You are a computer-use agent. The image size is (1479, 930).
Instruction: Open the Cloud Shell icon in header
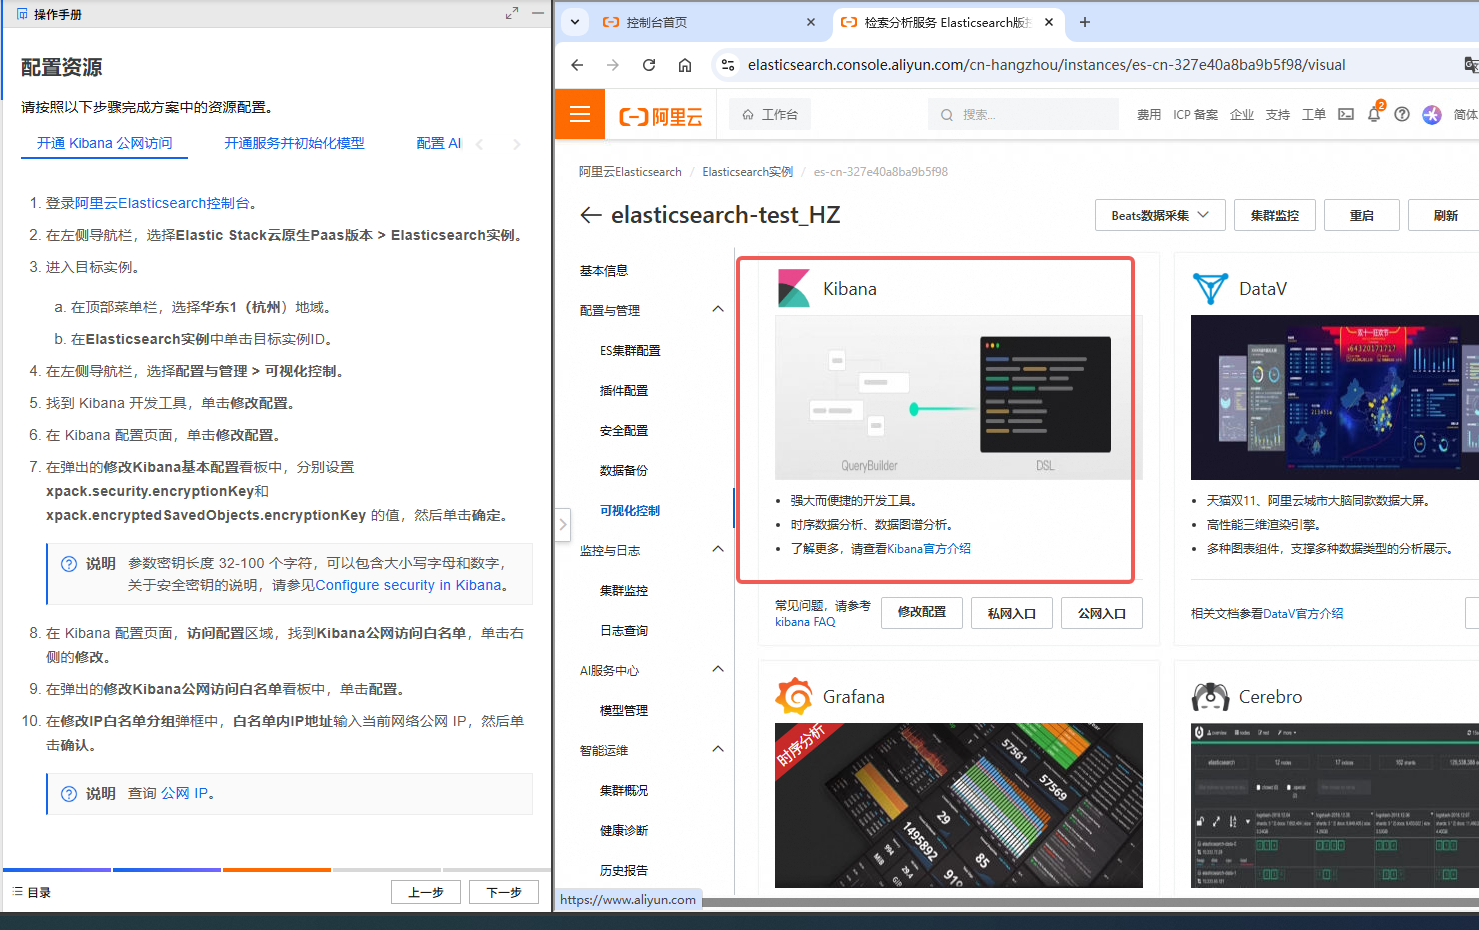pos(1346,115)
